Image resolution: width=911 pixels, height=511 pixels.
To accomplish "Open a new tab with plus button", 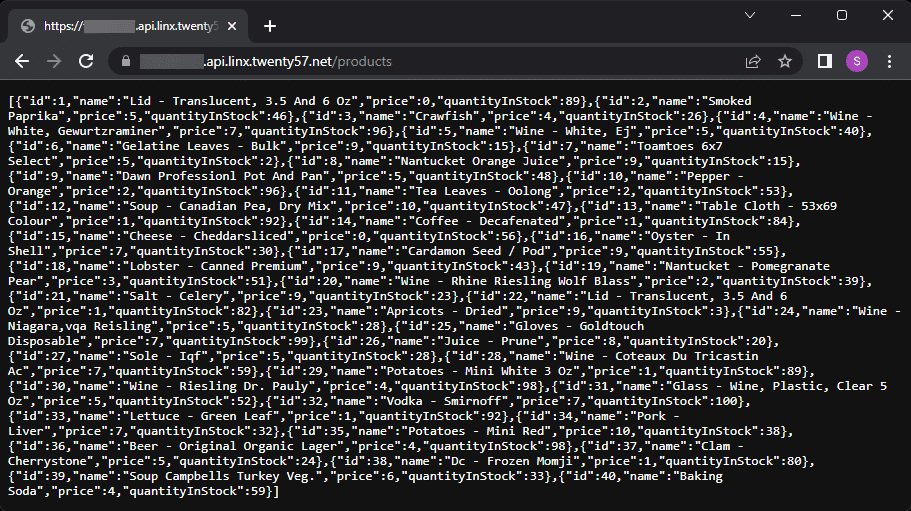I will pyautogui.click(x=270, y=26).
